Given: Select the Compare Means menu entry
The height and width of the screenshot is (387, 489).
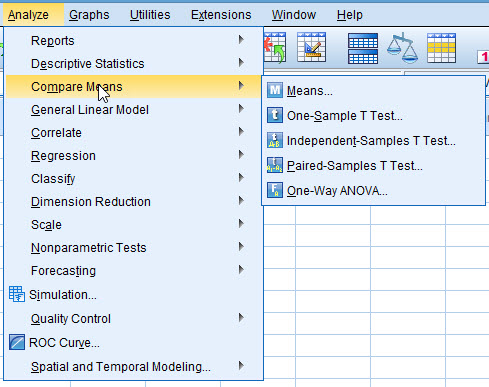Looking at the screenshot, I should [133, 87].
